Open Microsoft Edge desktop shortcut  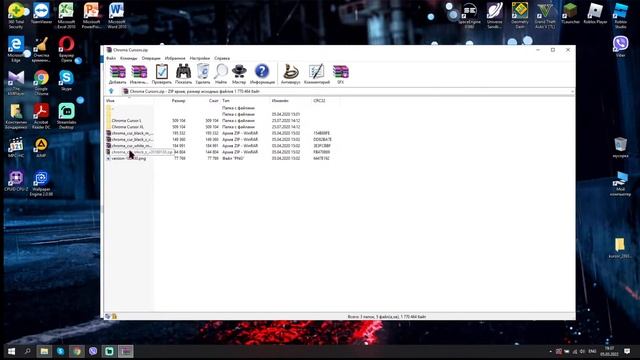(16, 49)
